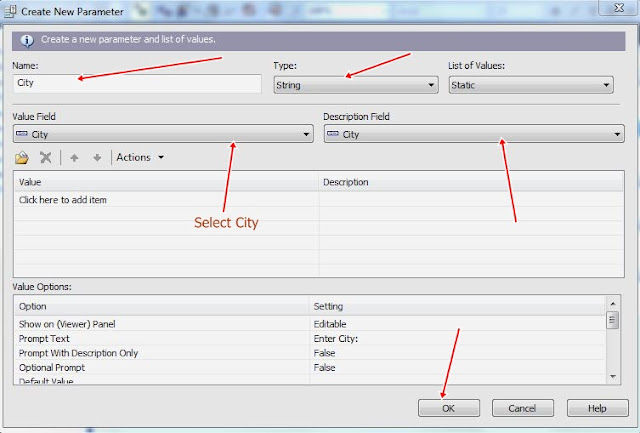Click the Editable setting value
Viewport: 640px width, 433px height.
330,324
